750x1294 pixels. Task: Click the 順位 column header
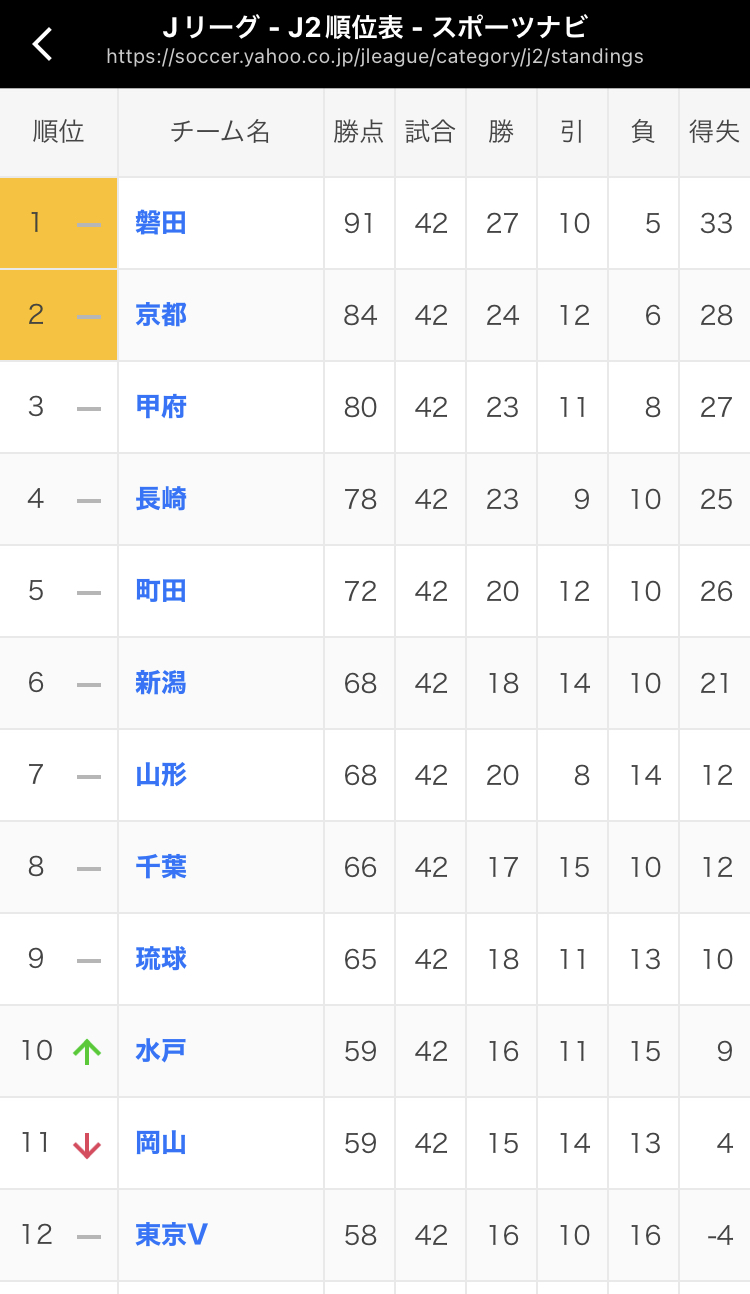(x=58, y=132)
